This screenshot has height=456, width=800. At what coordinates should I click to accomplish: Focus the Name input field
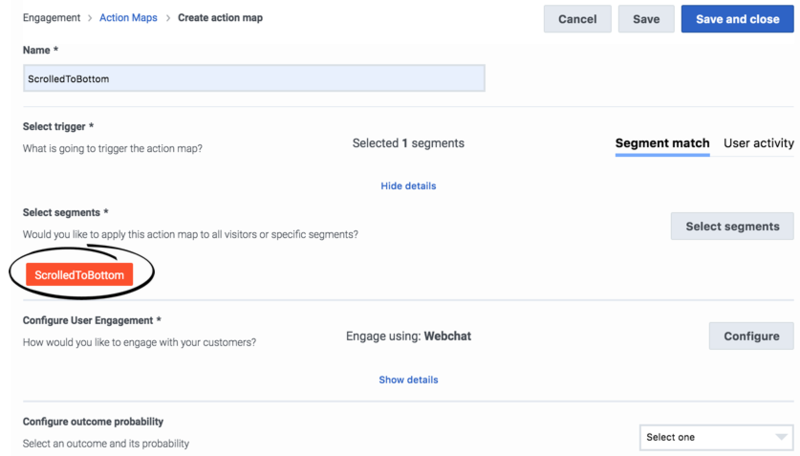(254, 79)
